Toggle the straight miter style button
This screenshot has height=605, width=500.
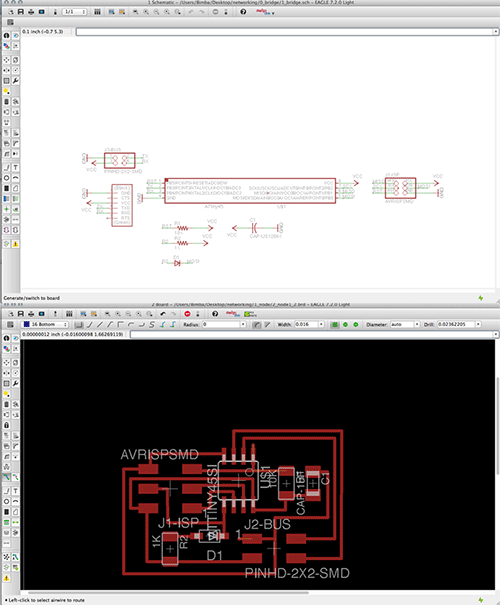(267, 324)
